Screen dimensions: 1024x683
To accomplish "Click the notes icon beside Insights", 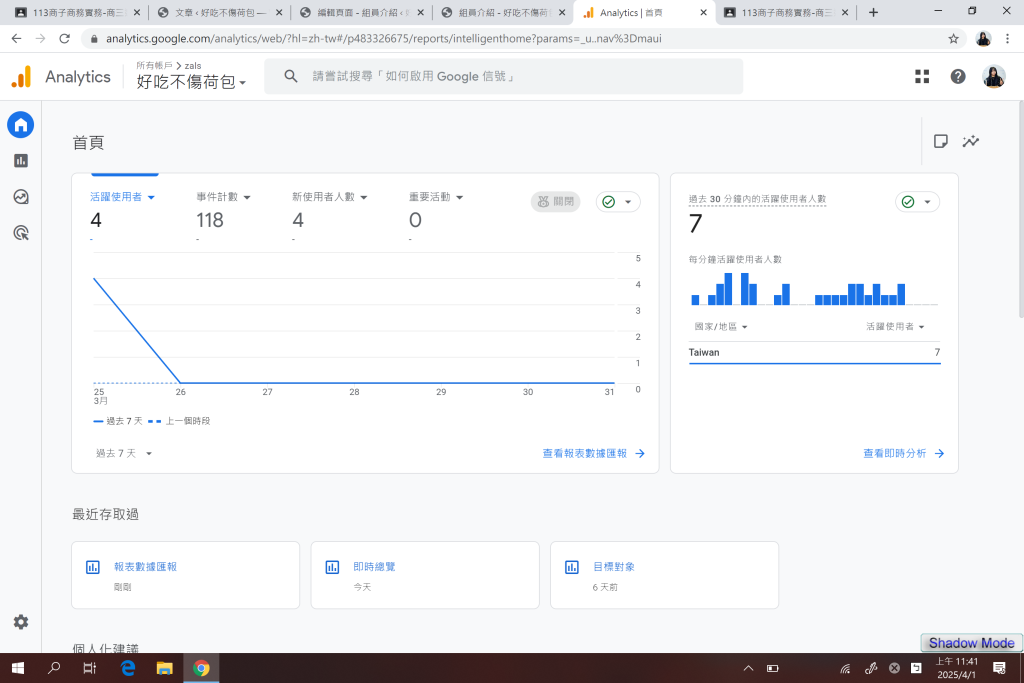I will pos(940,141).
